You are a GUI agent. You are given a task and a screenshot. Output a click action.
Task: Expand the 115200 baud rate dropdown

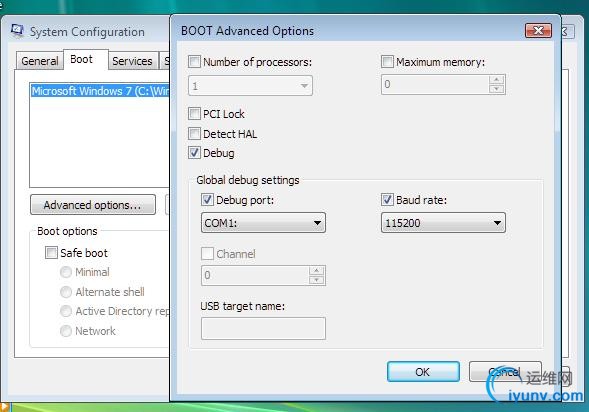coord(443,223)
